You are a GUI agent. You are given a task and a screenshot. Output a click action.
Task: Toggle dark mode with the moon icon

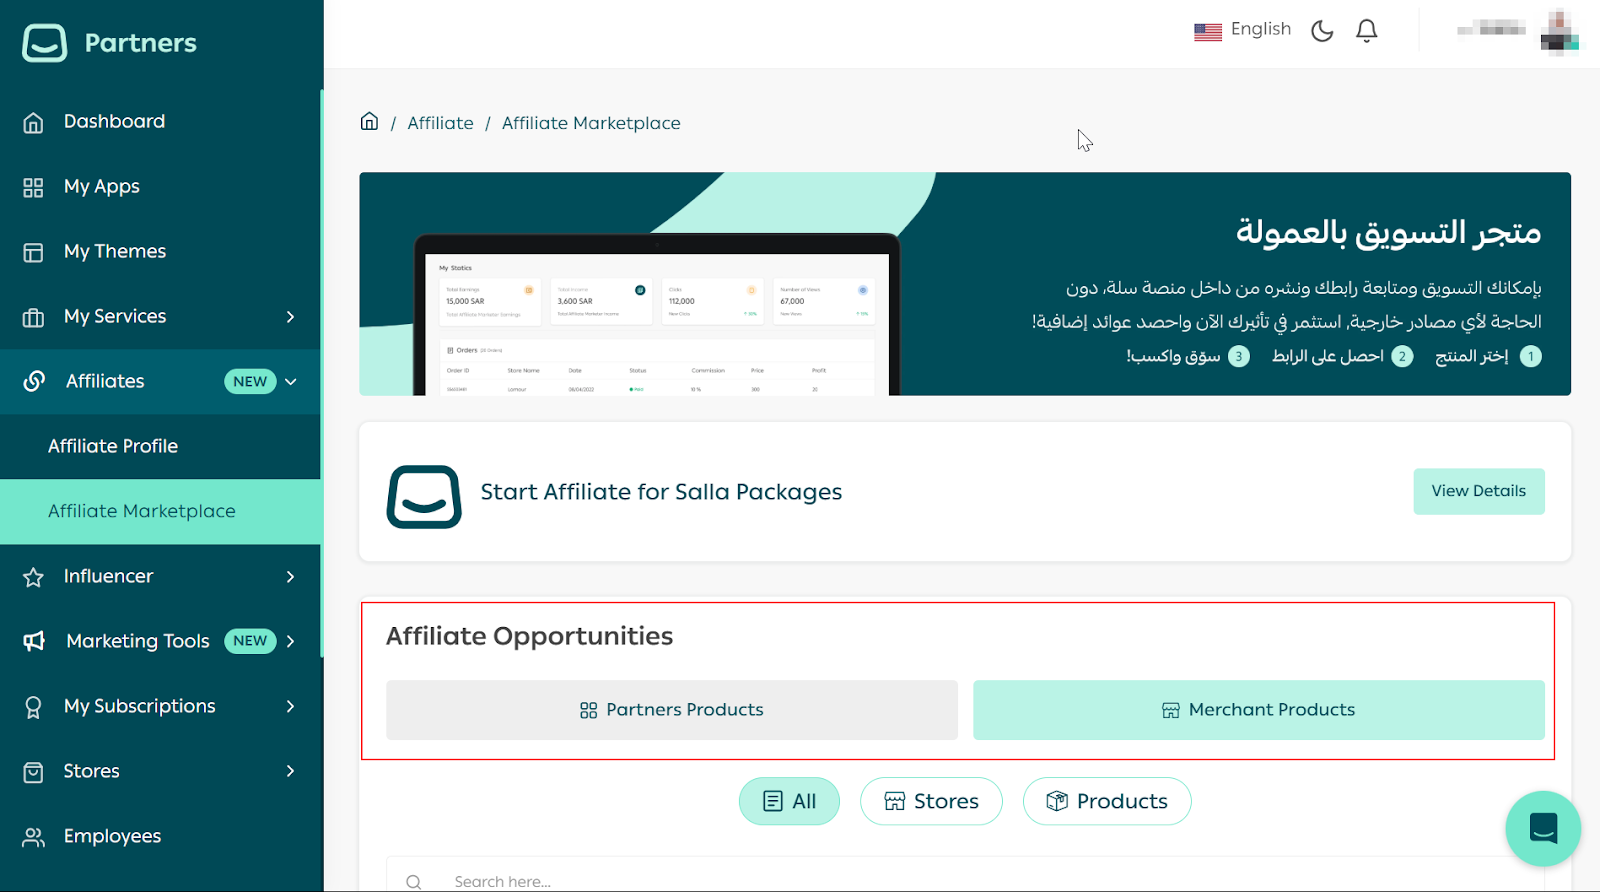(x=1322, y=31)
